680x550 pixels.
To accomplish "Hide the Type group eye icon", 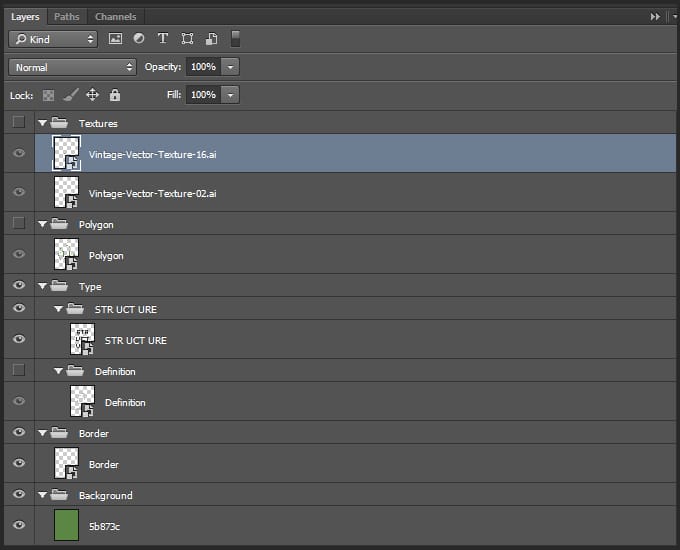I will pos(19,285).
